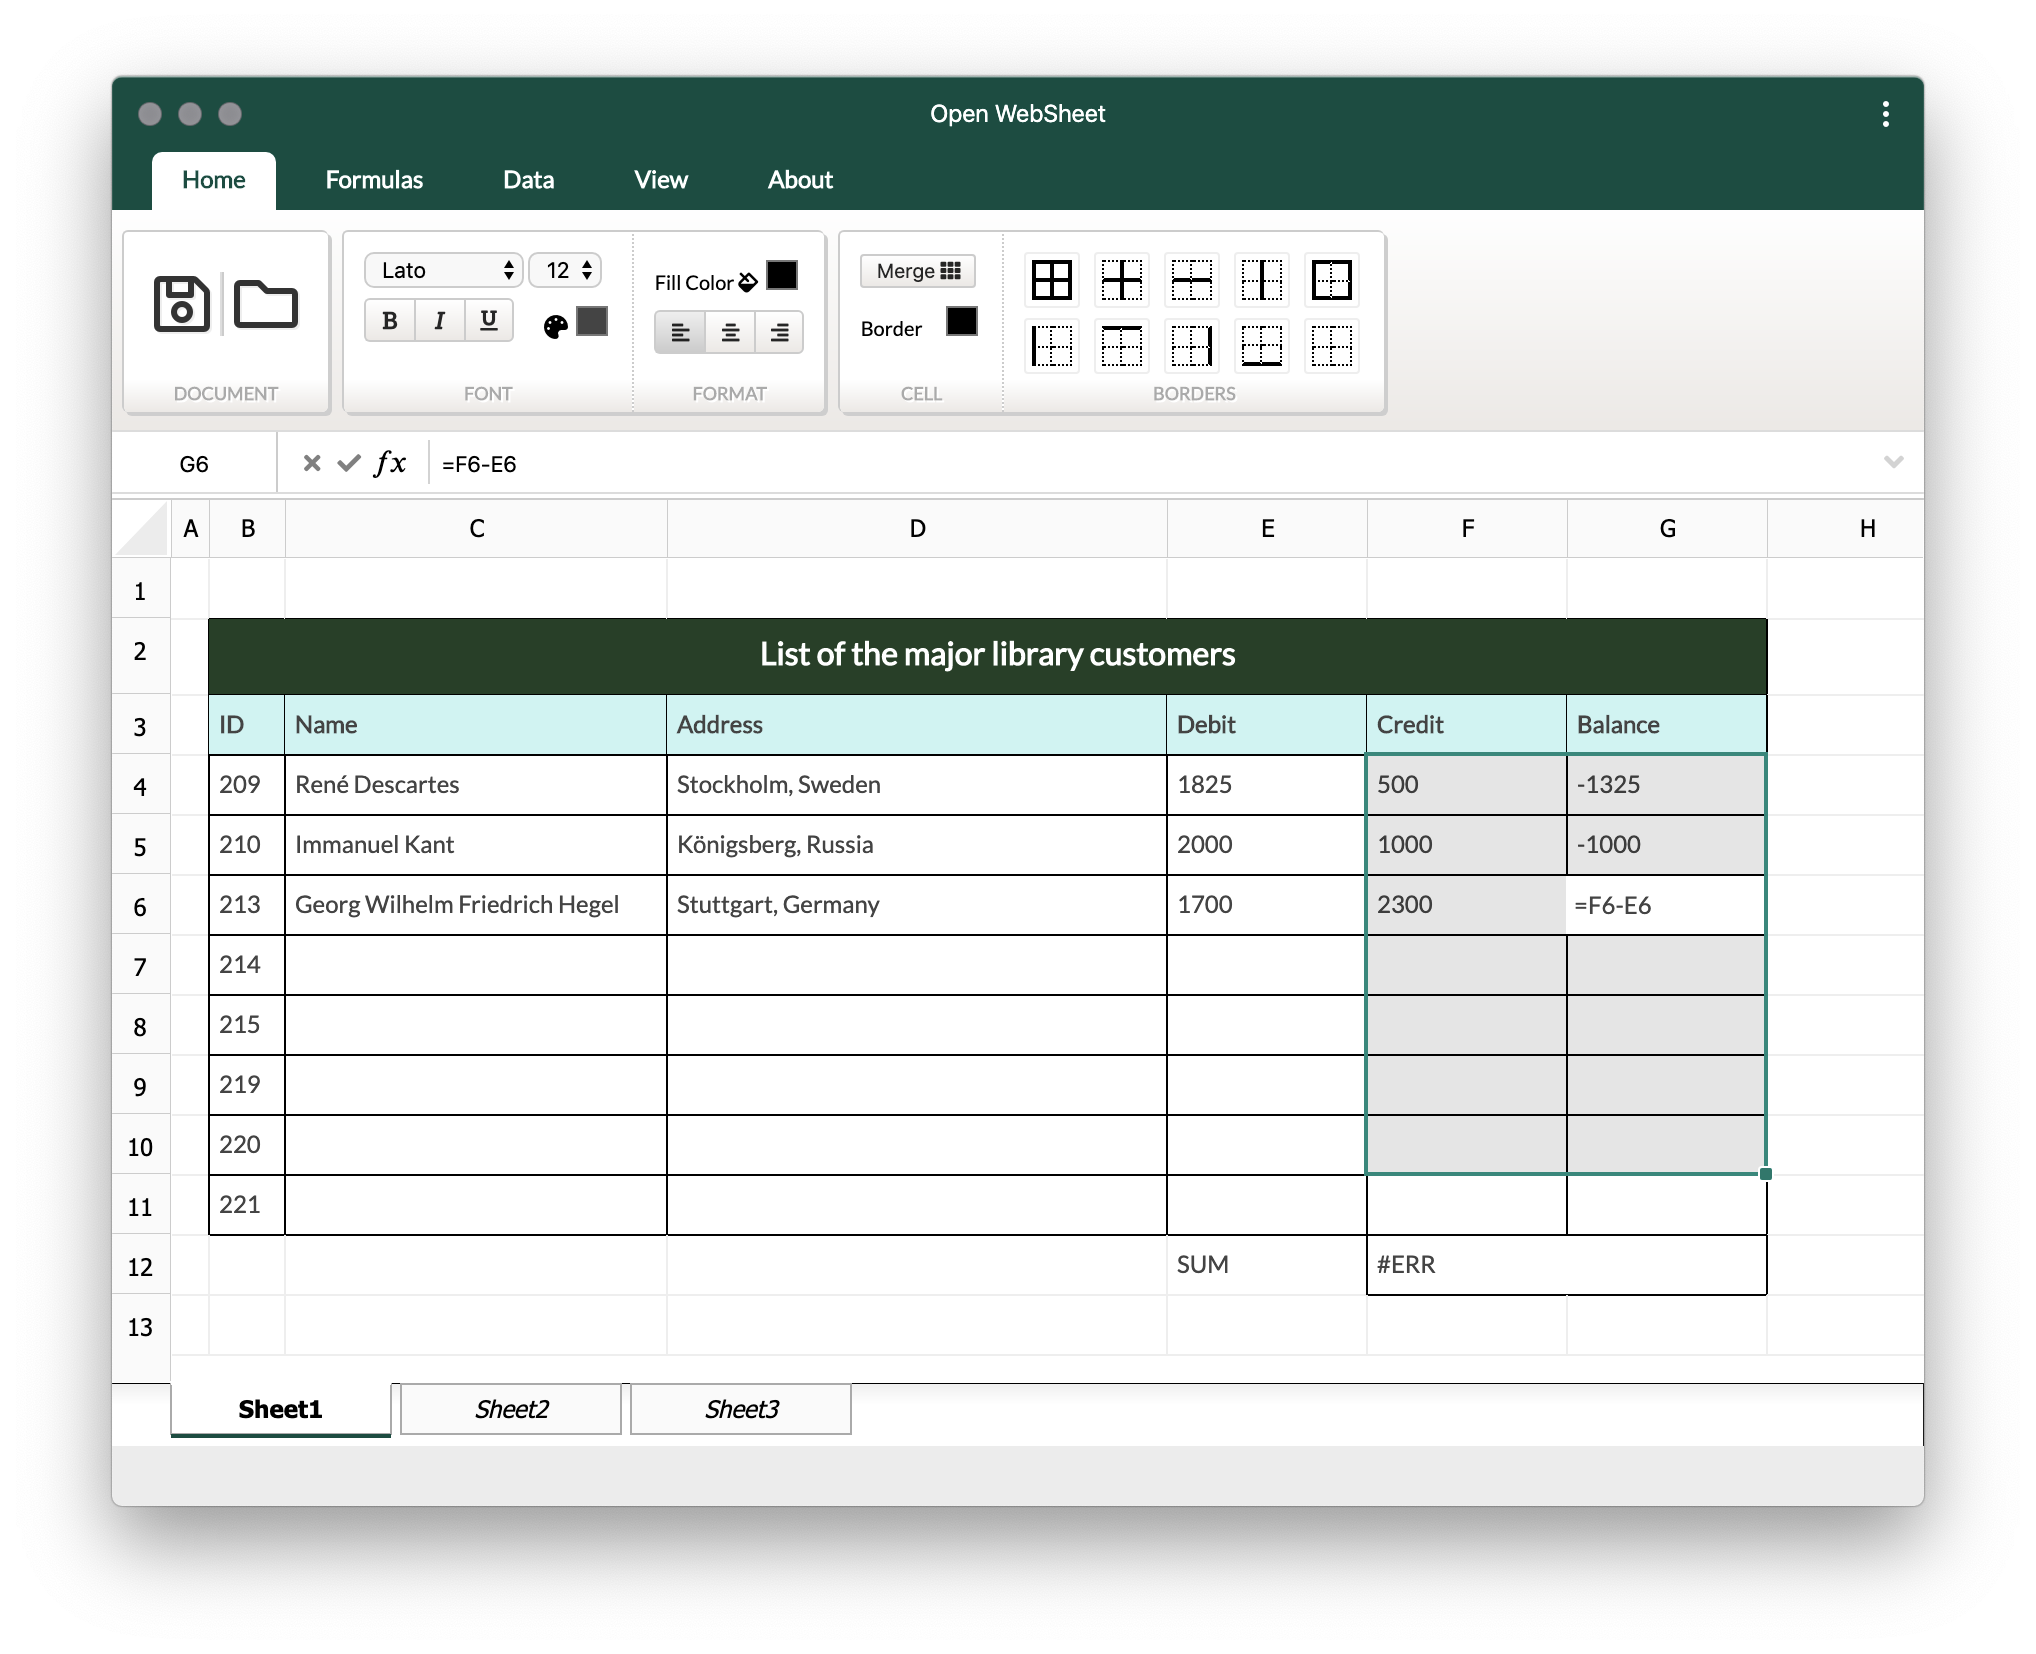Open the font size 12 dropdown
The height and width of the screenshot is (1654, 2036).
click(x=565, y=270)
